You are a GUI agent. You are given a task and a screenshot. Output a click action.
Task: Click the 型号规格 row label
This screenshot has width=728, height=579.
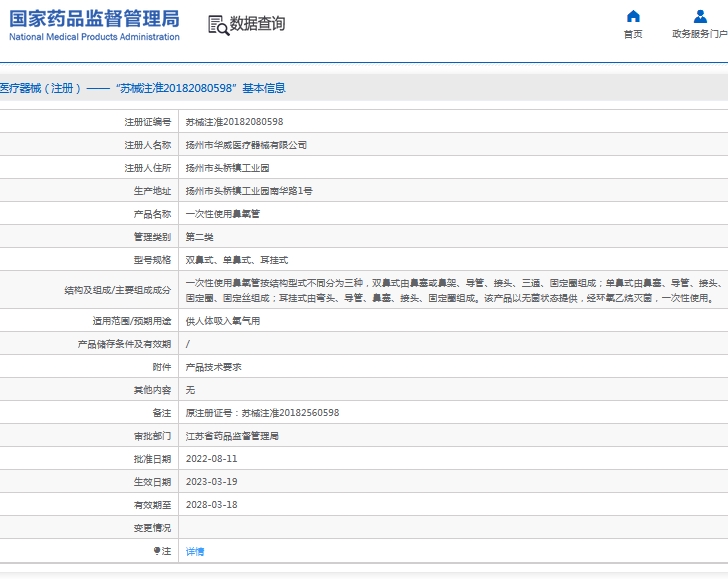[152, 260]
